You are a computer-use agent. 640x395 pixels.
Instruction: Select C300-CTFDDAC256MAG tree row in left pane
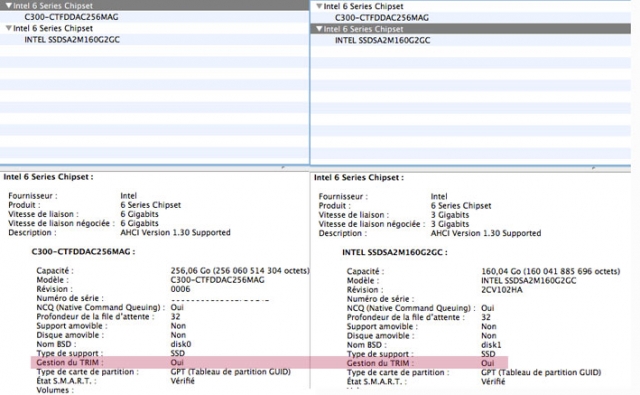[x=154, y=17]
